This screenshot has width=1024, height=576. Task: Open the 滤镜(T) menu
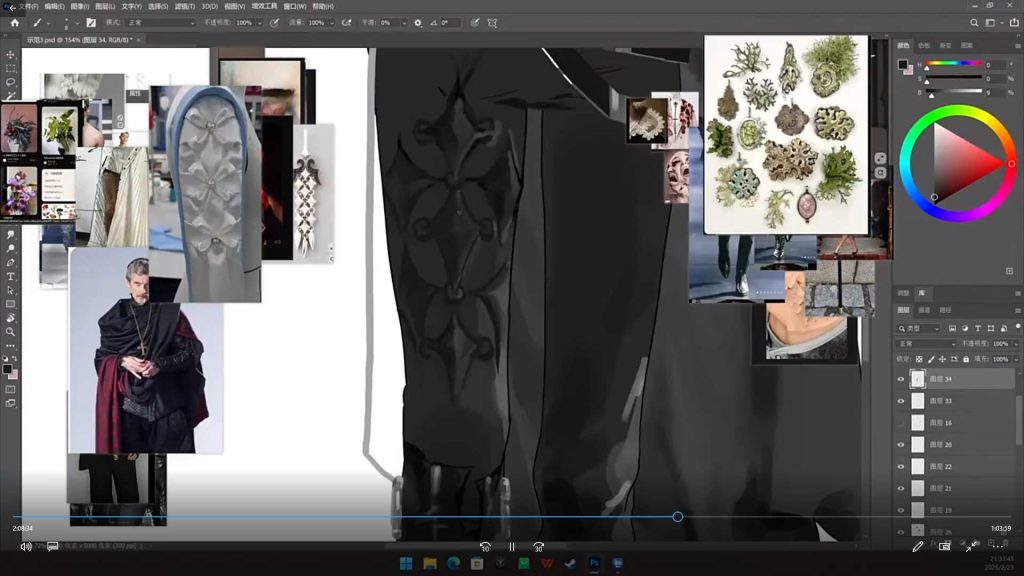[183, 6]
